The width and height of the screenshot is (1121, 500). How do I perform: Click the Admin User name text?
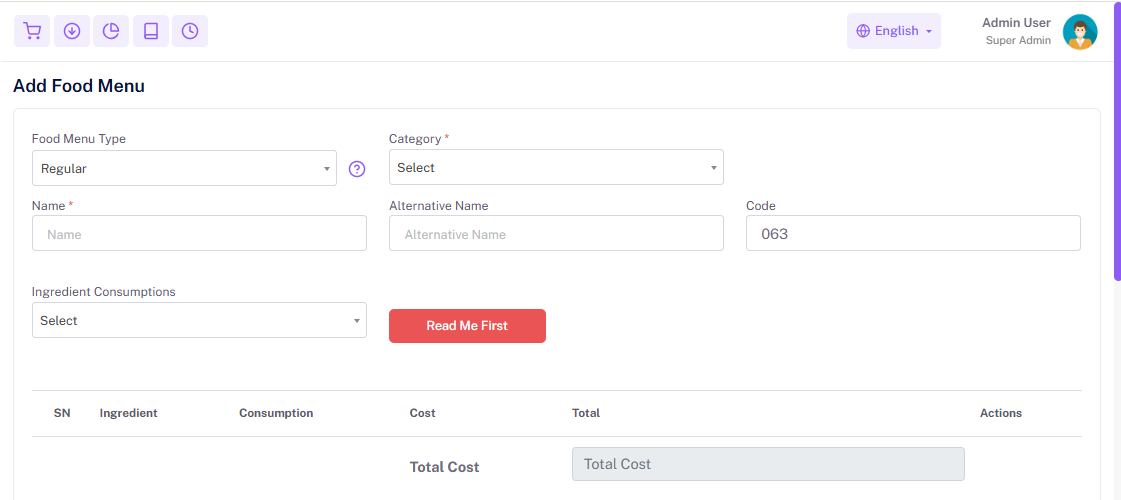point(1015,23)
